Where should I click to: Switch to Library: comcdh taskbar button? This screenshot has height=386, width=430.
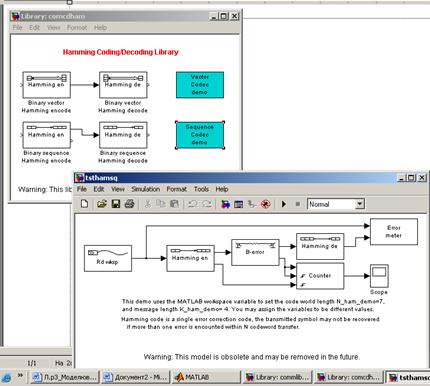(349, 377)
